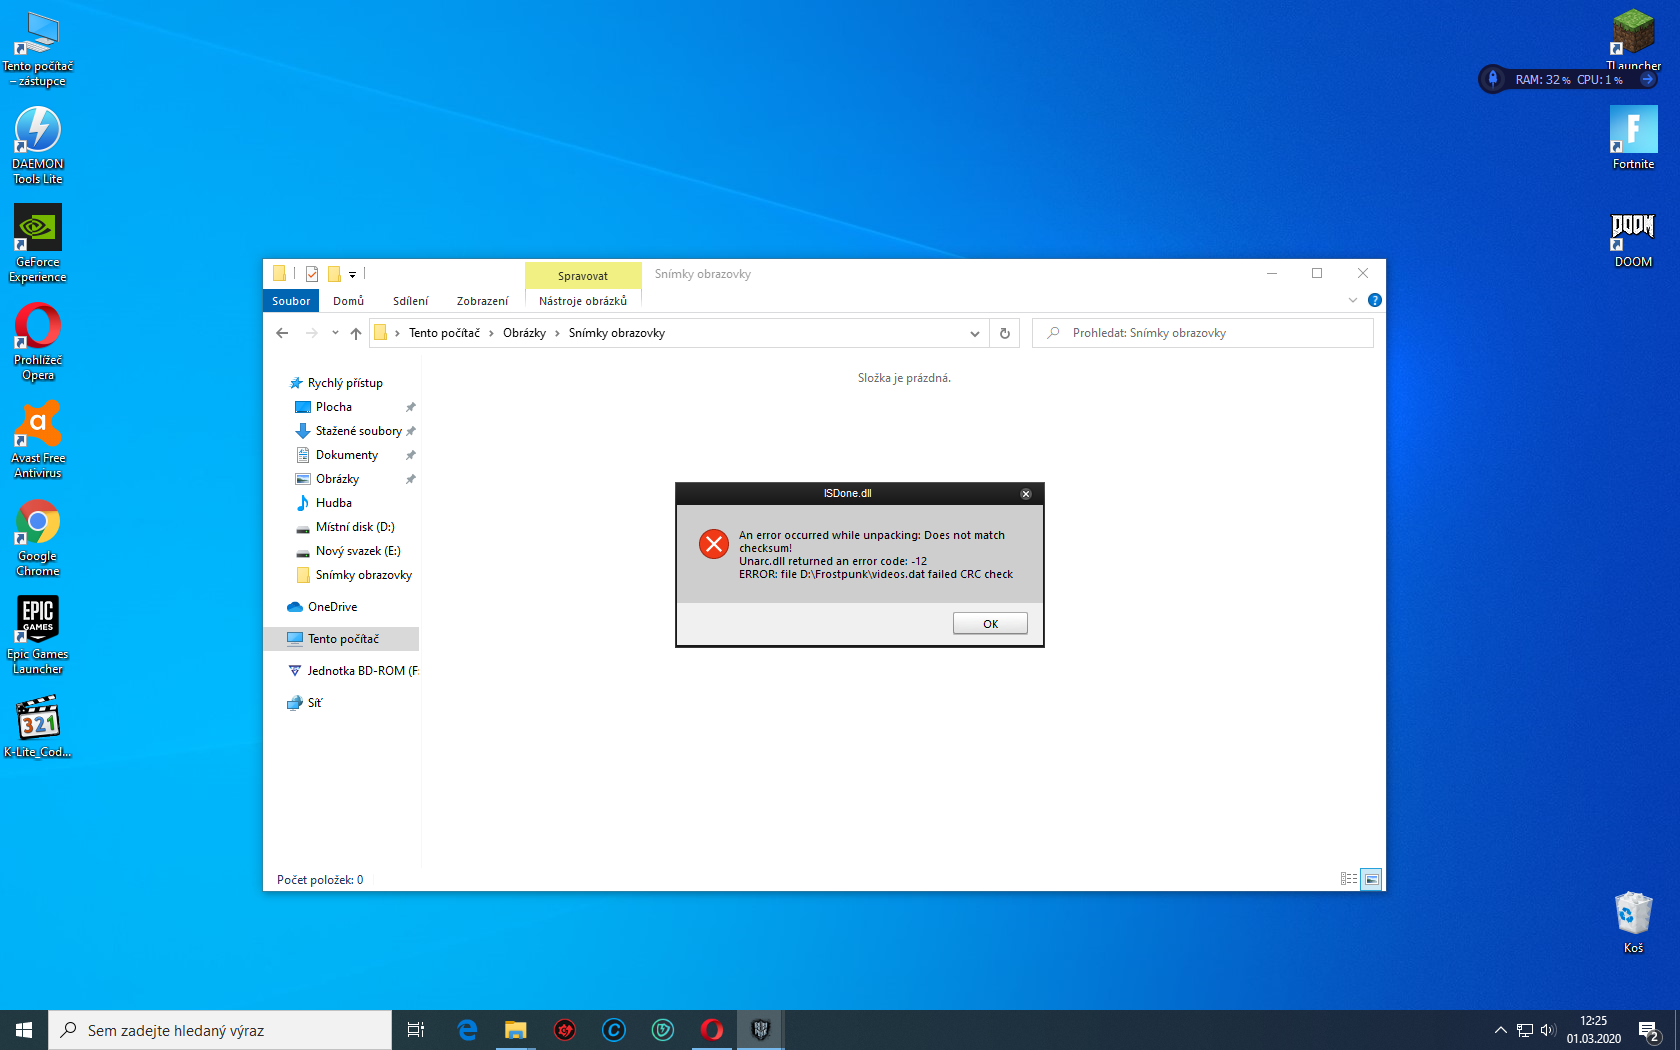The width and height of the screenshot is (1680, 1050).
Task: Open File Explorer help icon
Action: click(1375, 300)
